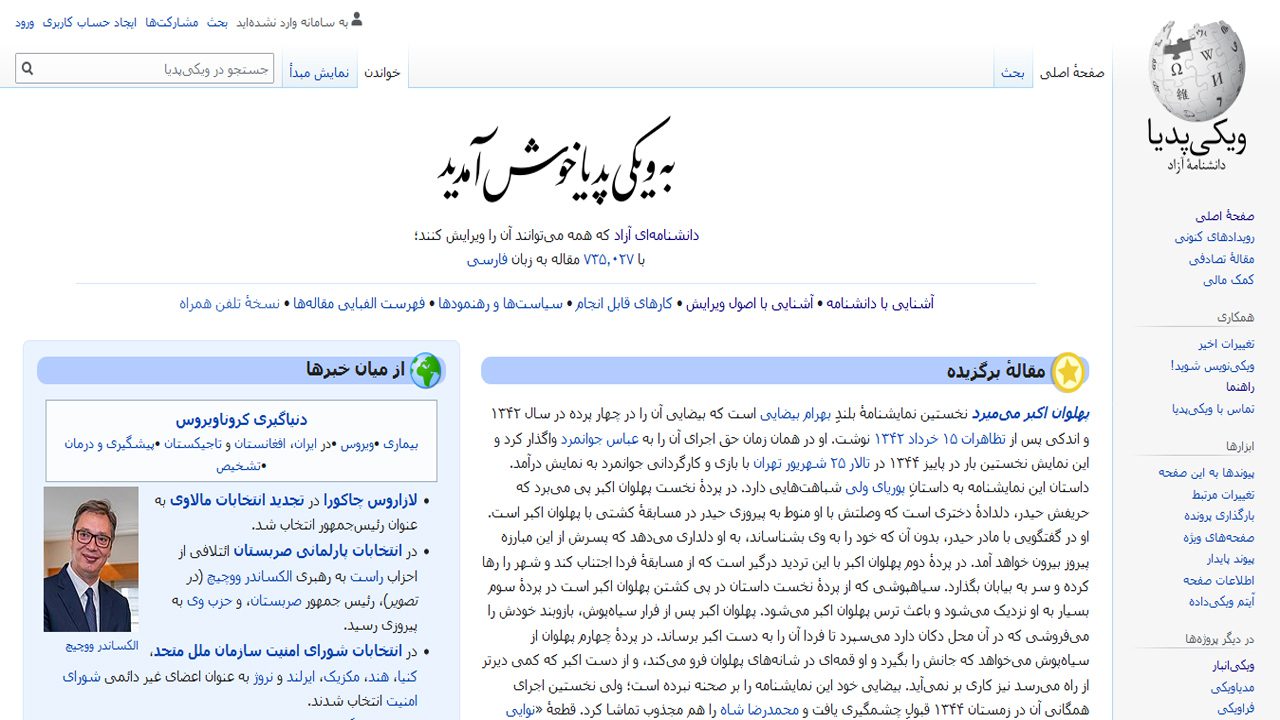Image resolution: width=1280 pixels, height=720 pixels.
Task: Click the globe icon beside news heading
Action: 426,371
